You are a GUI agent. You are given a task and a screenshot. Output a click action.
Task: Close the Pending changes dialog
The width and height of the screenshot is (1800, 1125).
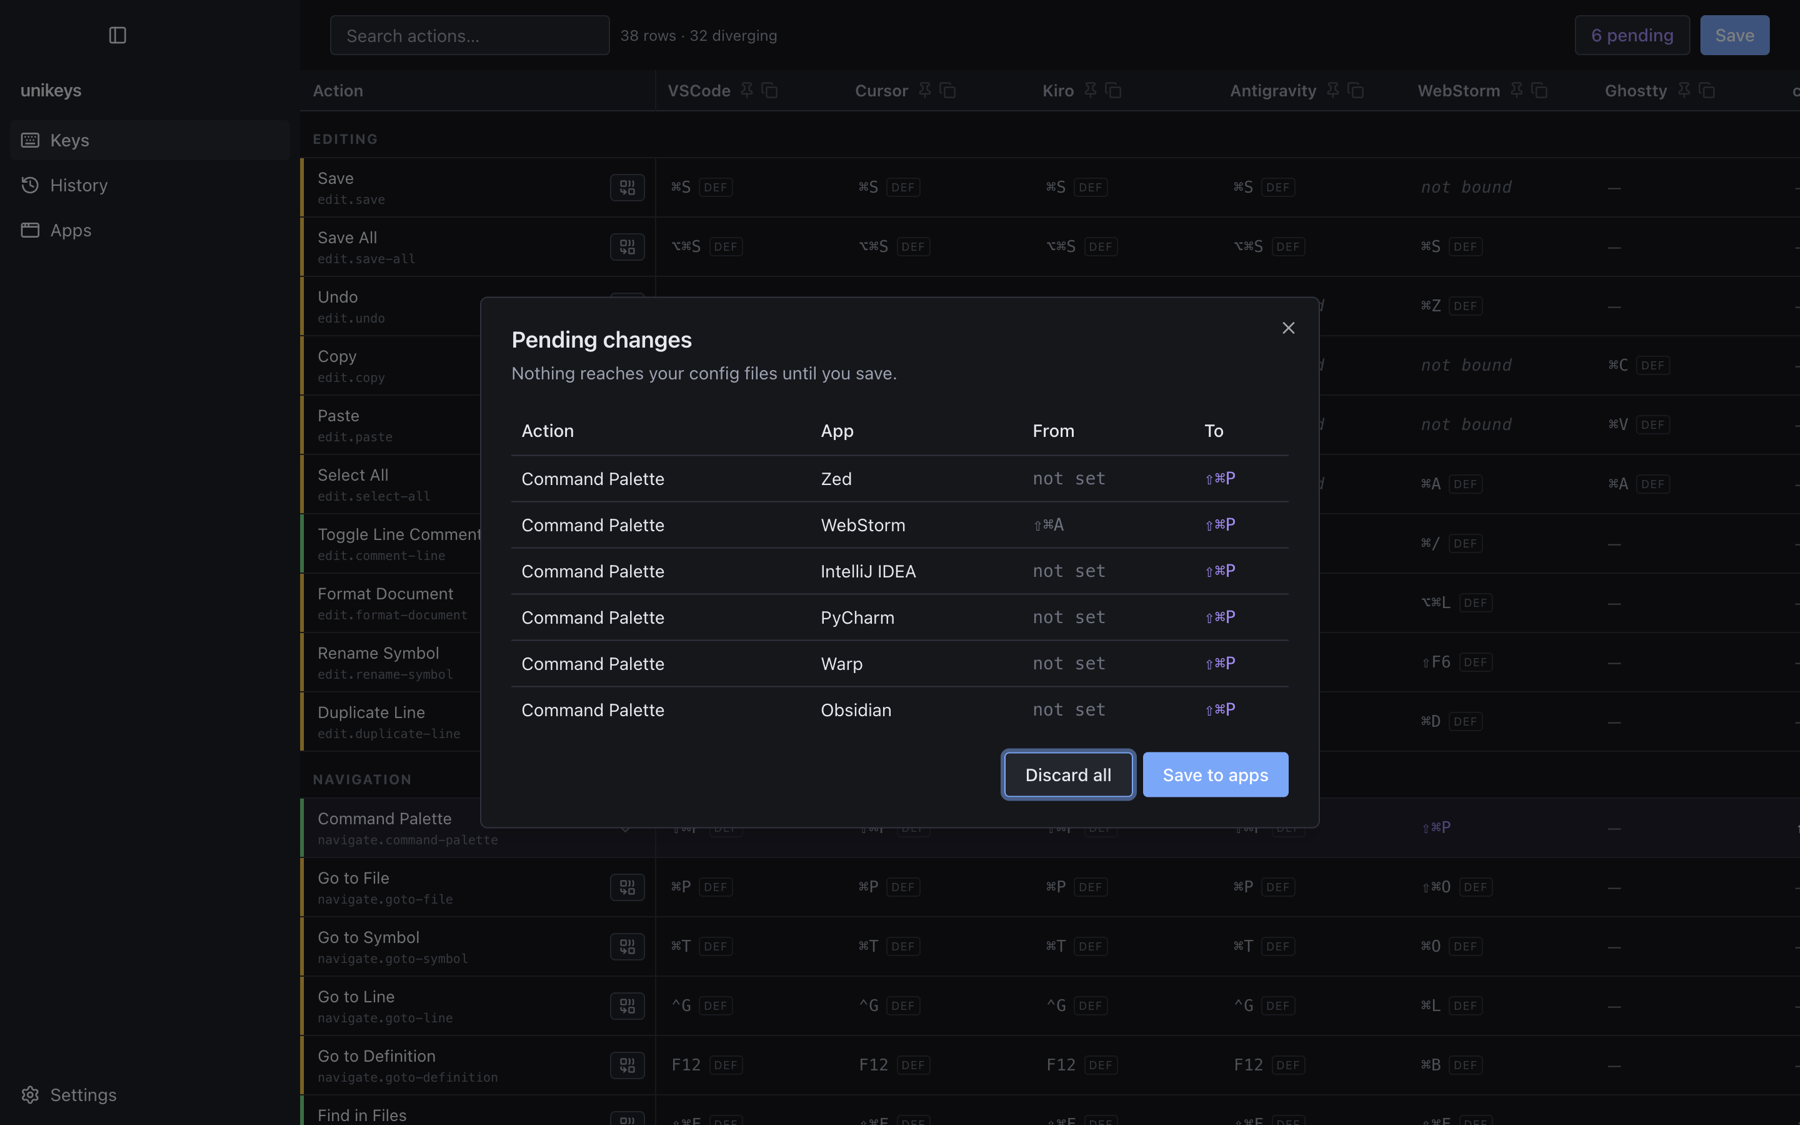click(x=1288, y=328)
